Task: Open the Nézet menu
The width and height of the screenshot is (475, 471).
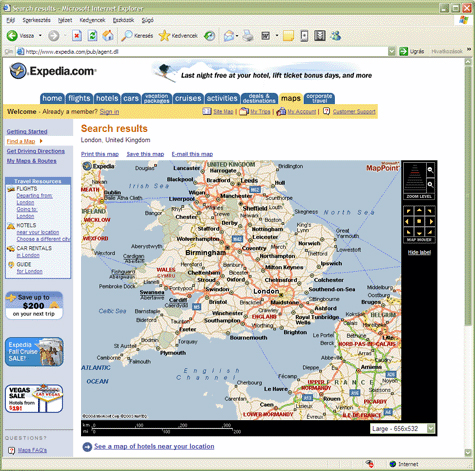Action: 65,20
